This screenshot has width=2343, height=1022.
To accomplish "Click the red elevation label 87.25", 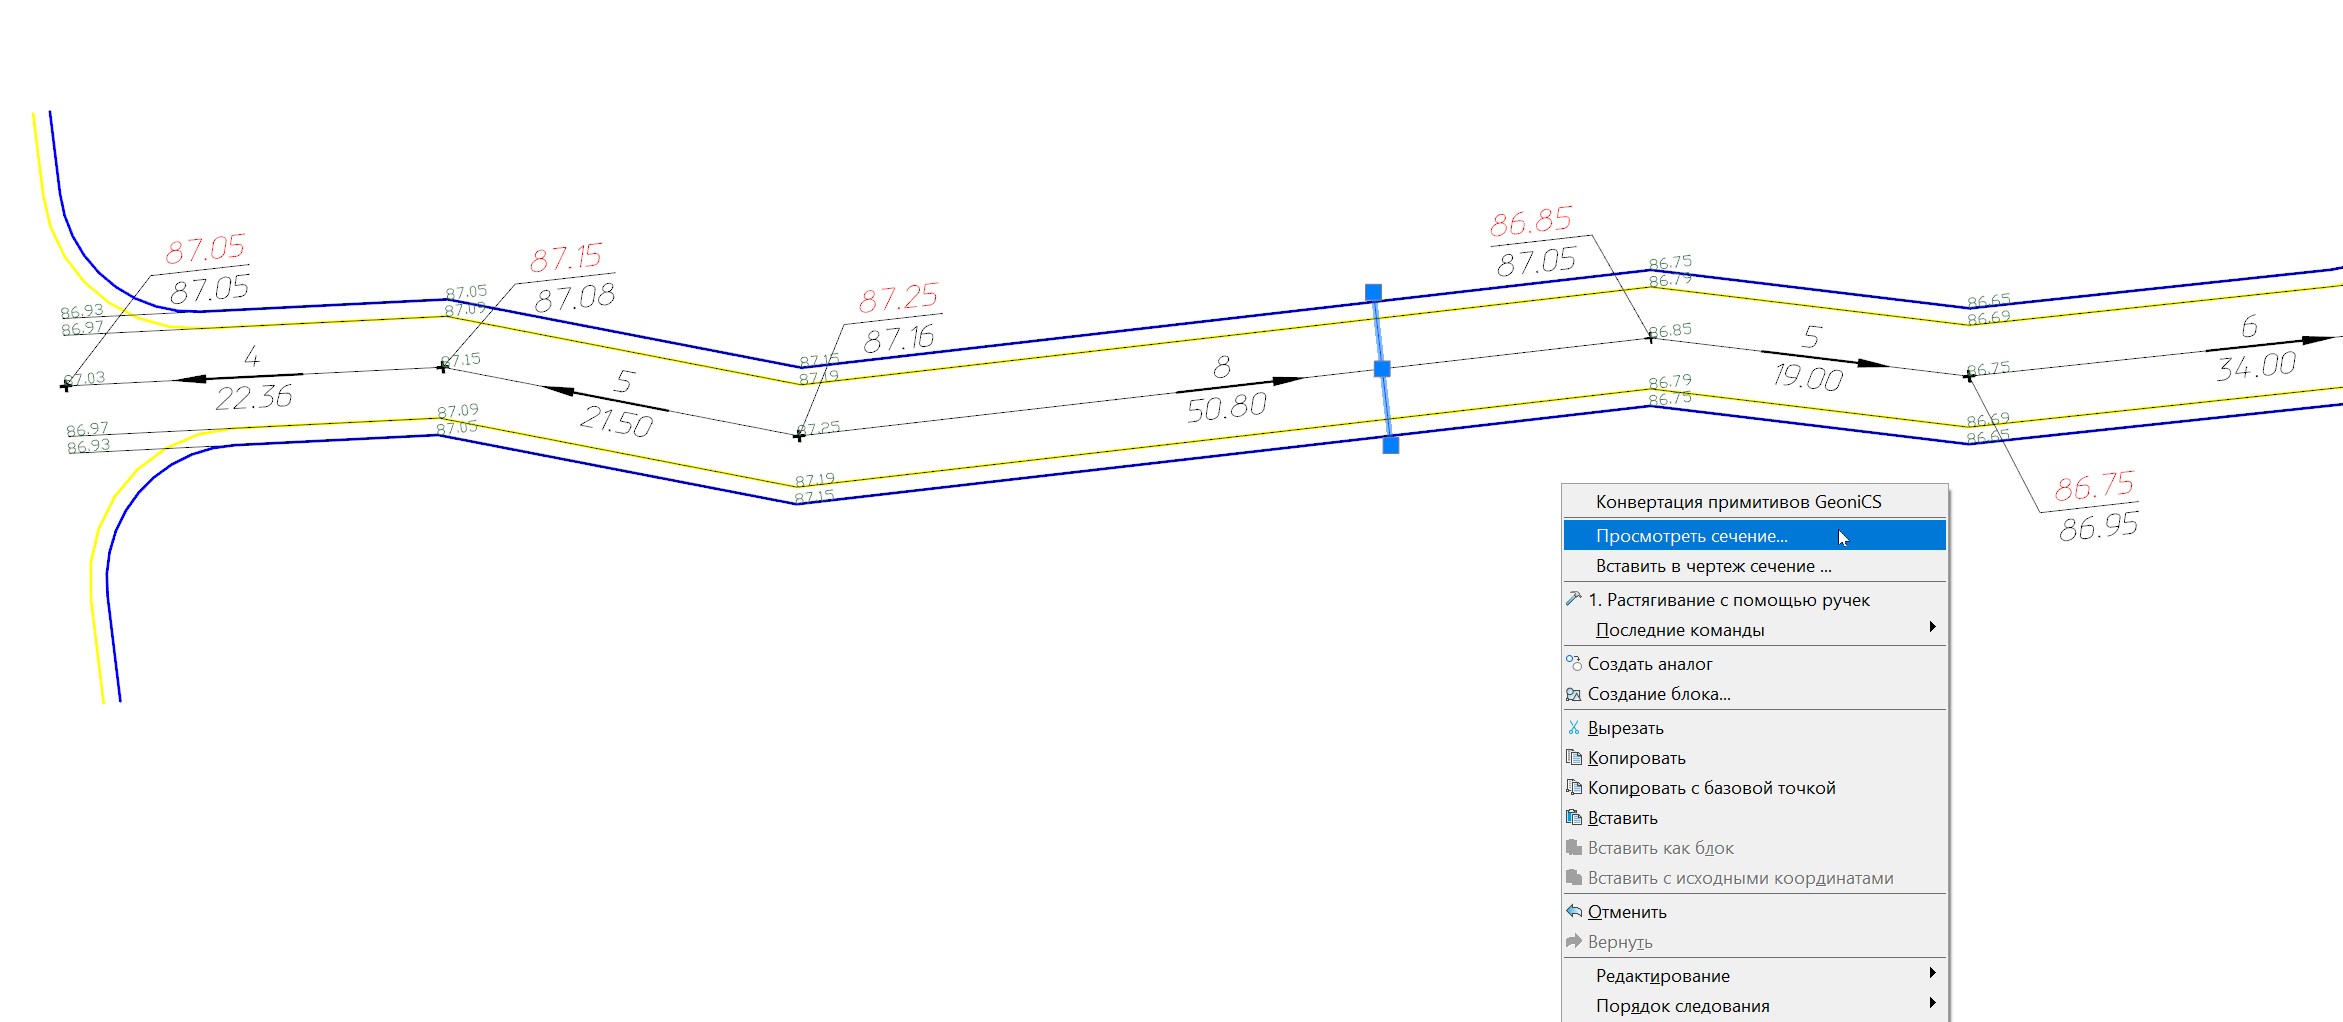I will 898,298.
